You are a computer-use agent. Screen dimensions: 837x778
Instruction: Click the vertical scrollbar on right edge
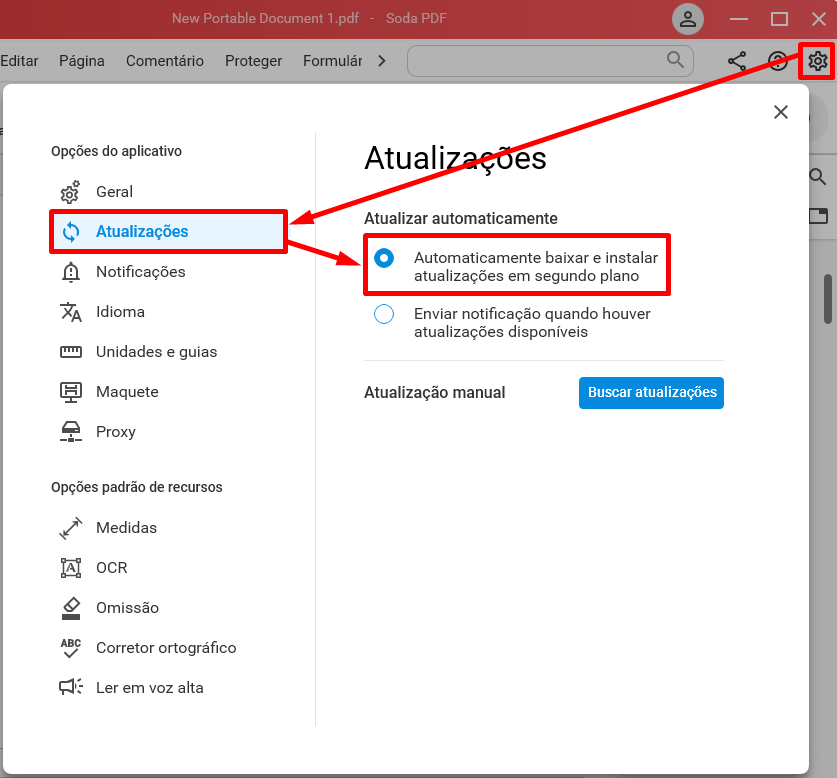828,299
